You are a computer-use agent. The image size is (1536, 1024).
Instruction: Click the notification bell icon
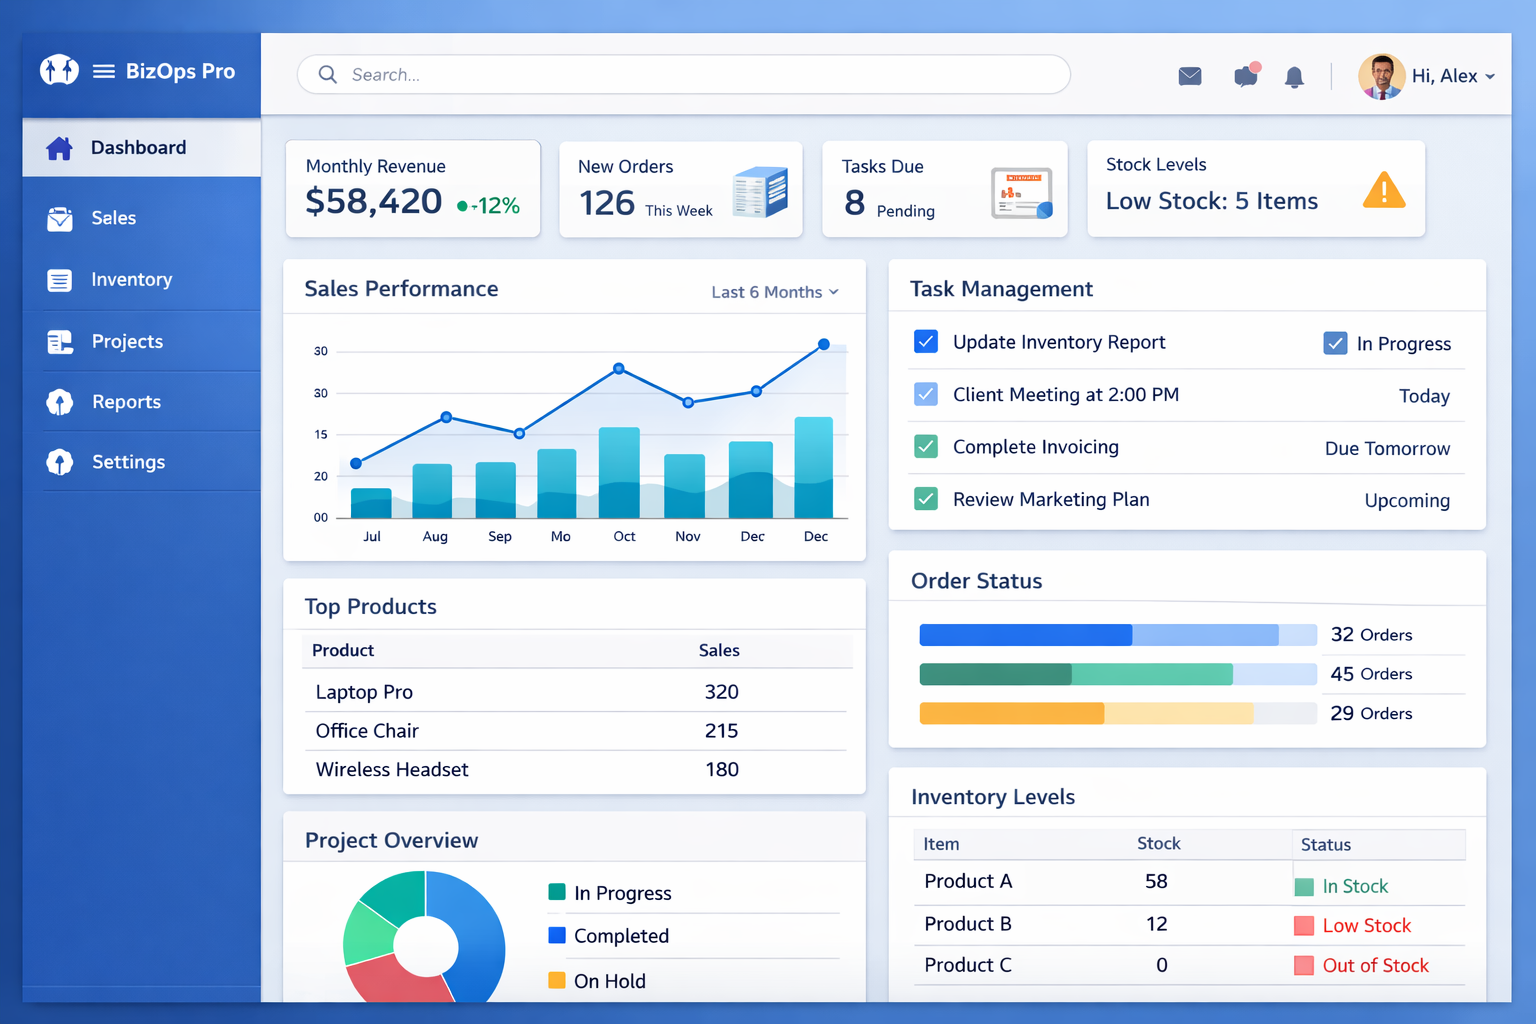coord(1294,76)
